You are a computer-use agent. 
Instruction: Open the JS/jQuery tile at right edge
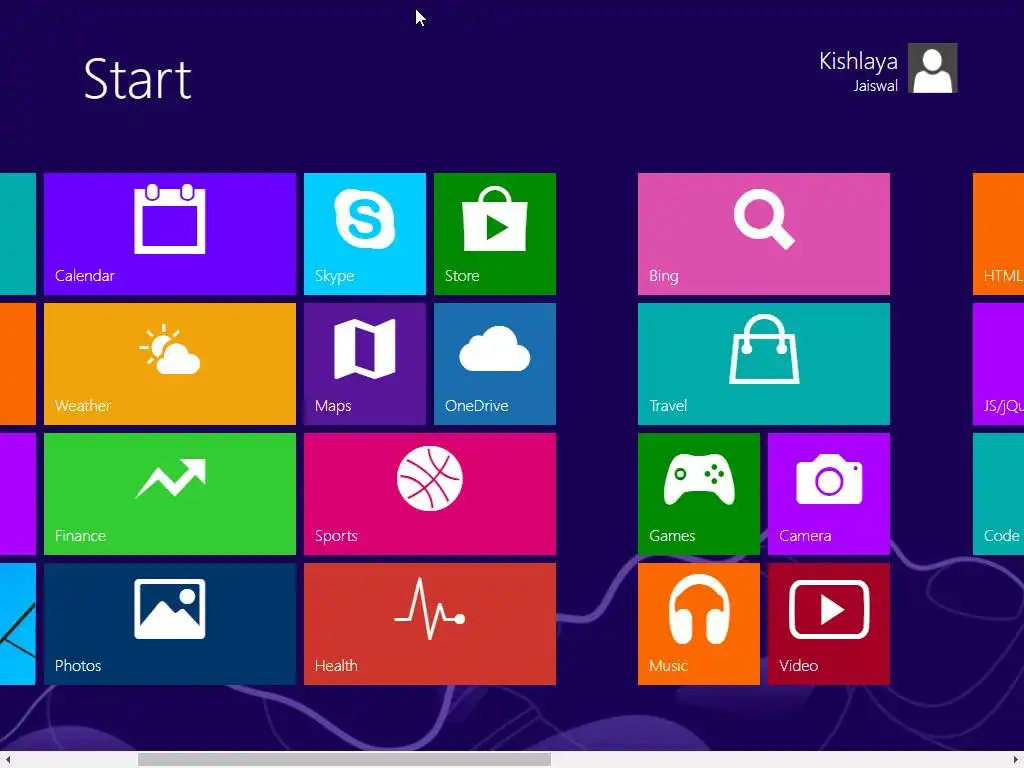pos(999,364)
